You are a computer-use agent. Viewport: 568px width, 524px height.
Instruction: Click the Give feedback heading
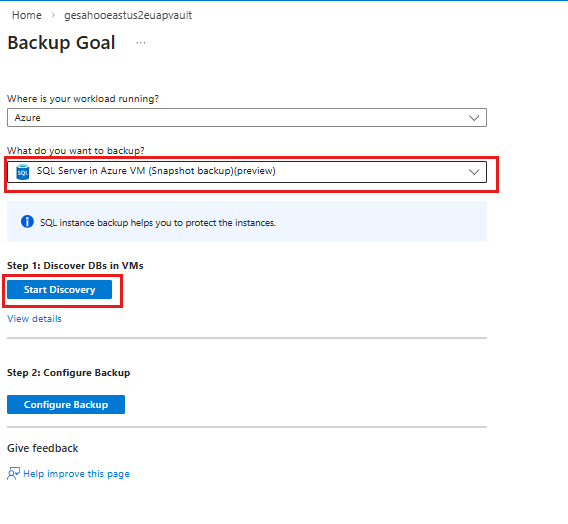pyautogui.click(x=43, y=448)
